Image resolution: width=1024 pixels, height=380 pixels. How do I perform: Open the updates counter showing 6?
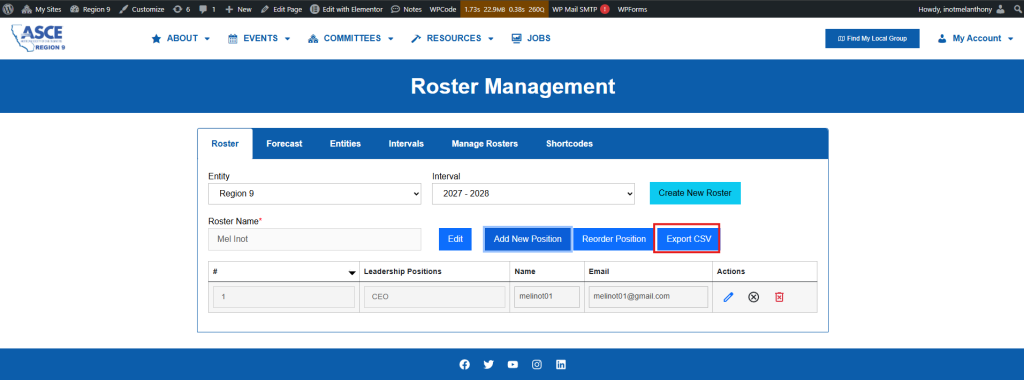pos(182,9)
